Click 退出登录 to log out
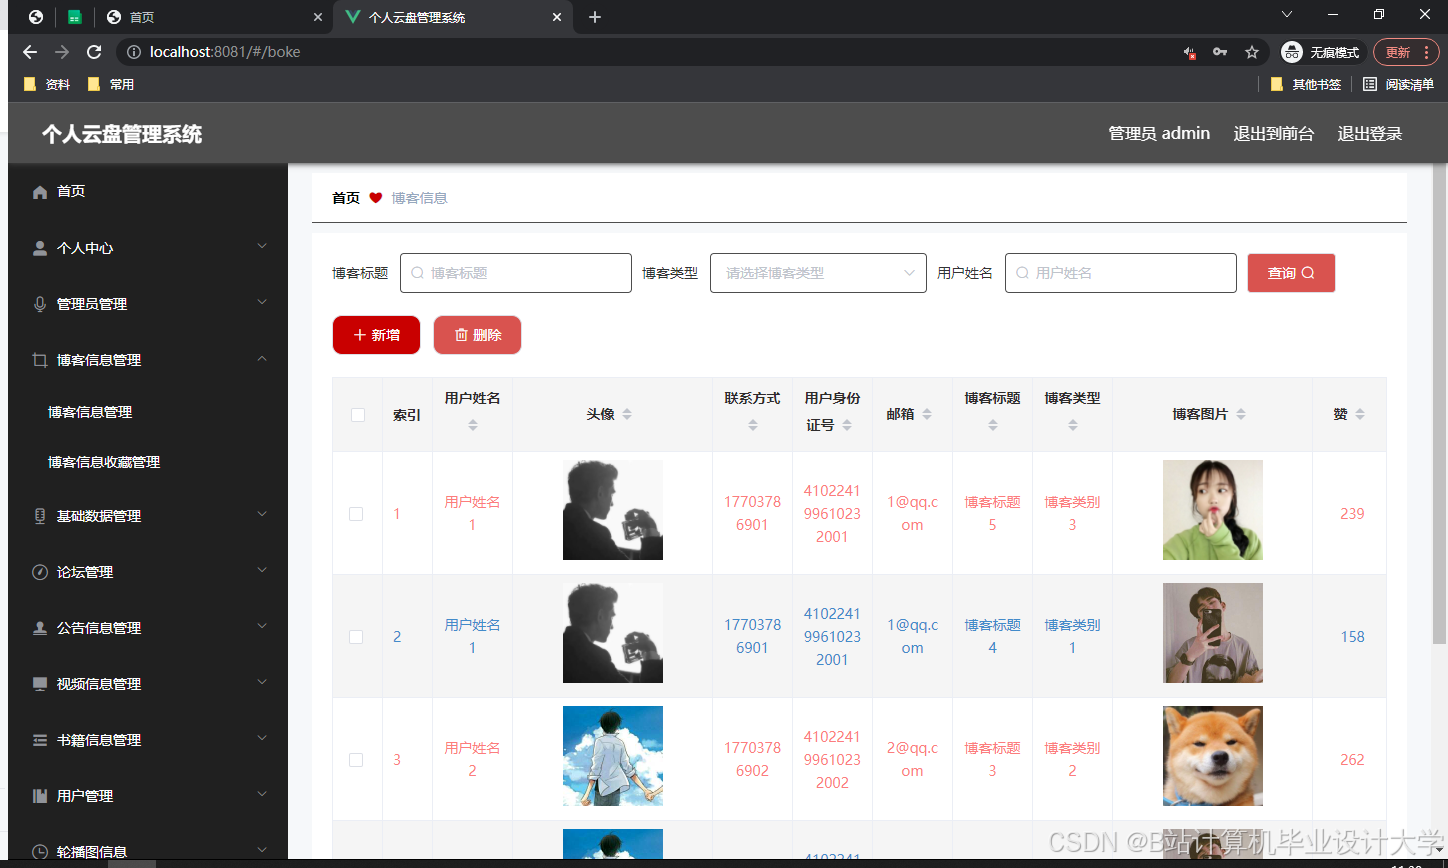 pos(1369,134)
